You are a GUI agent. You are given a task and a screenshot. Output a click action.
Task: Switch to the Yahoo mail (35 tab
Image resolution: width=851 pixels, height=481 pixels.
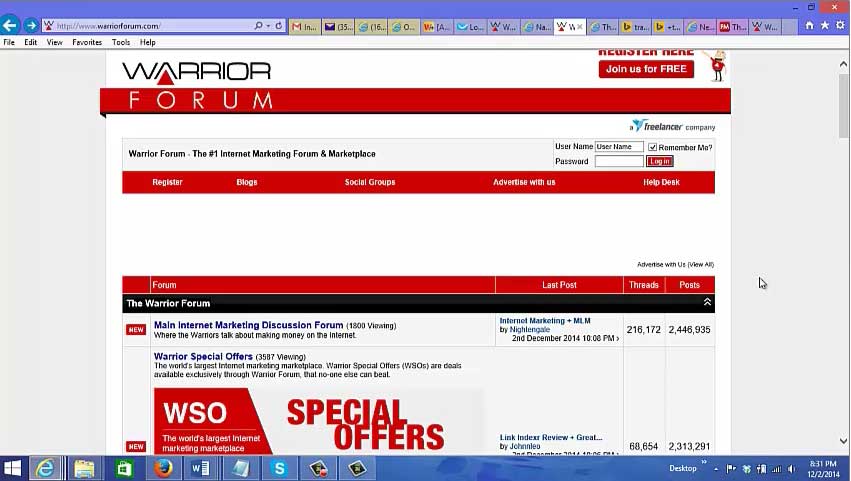[x=338, y=26]
